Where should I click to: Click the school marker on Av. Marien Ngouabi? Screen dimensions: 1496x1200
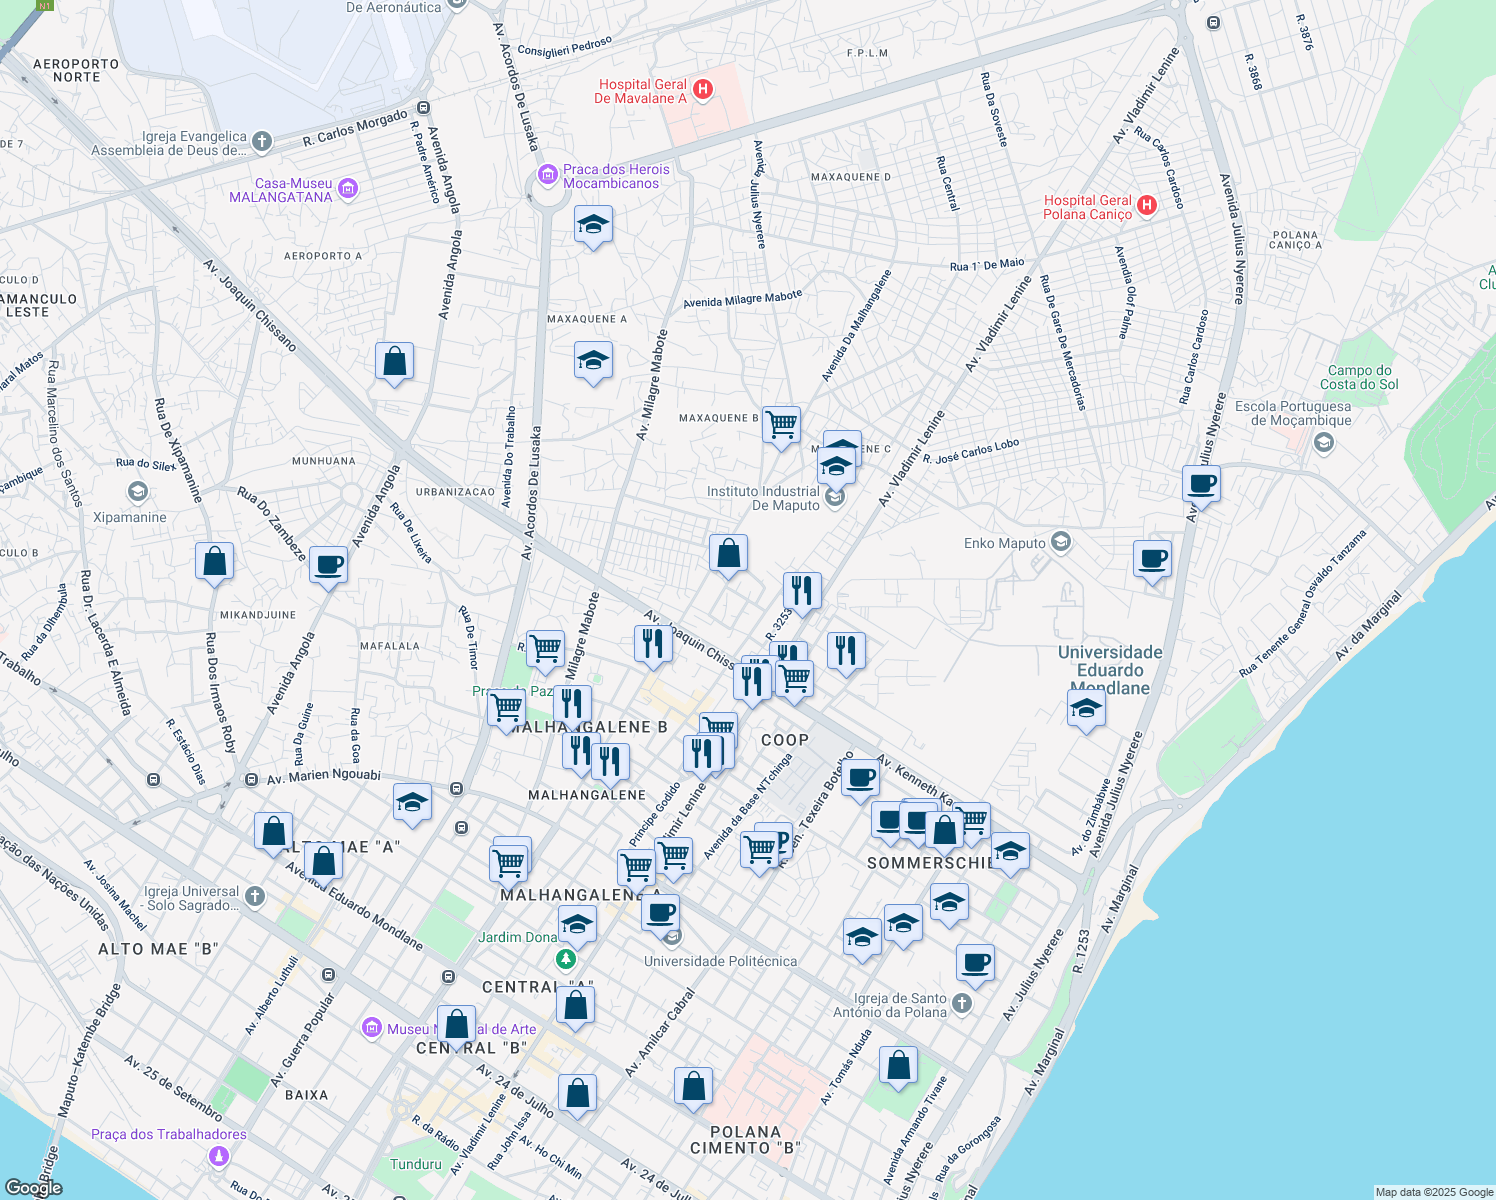pos(412,803)
